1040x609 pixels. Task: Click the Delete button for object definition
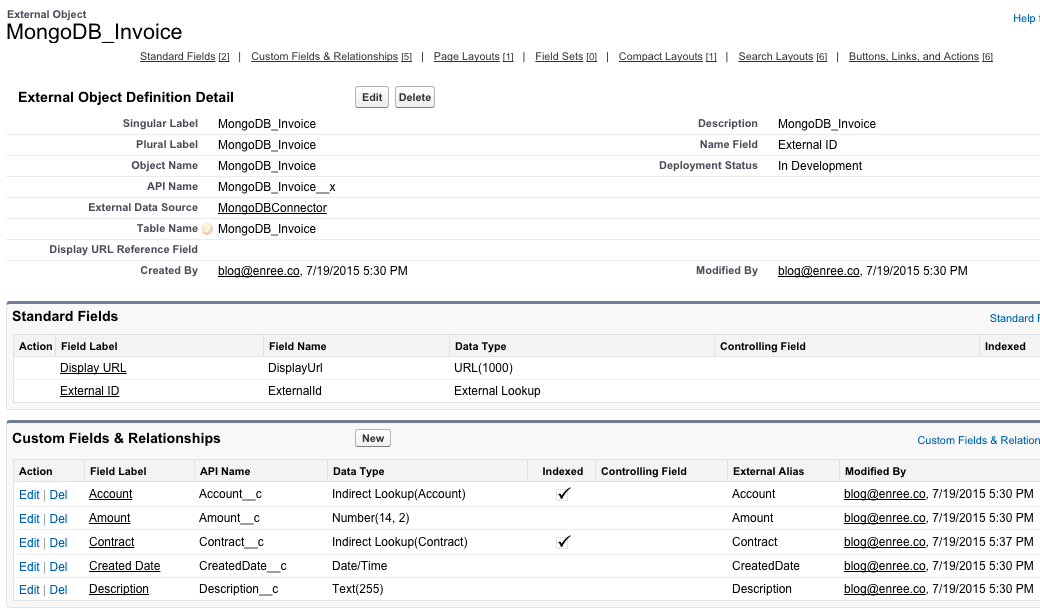[415, 97]
